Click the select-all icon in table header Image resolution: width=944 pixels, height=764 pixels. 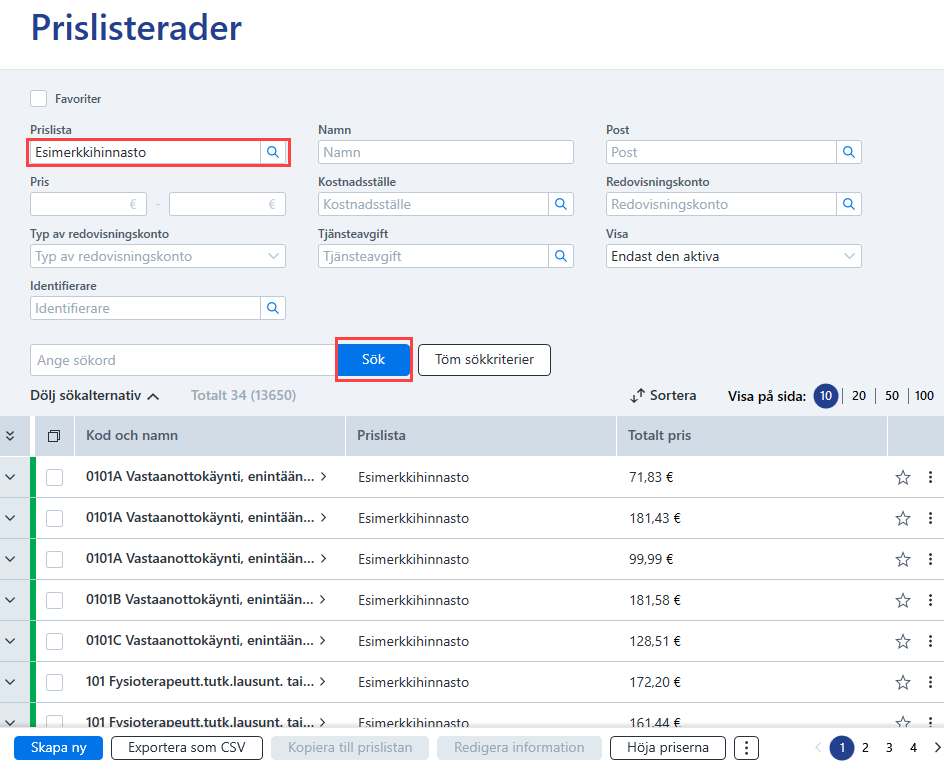pyautogui.click(x=54, y=436)
